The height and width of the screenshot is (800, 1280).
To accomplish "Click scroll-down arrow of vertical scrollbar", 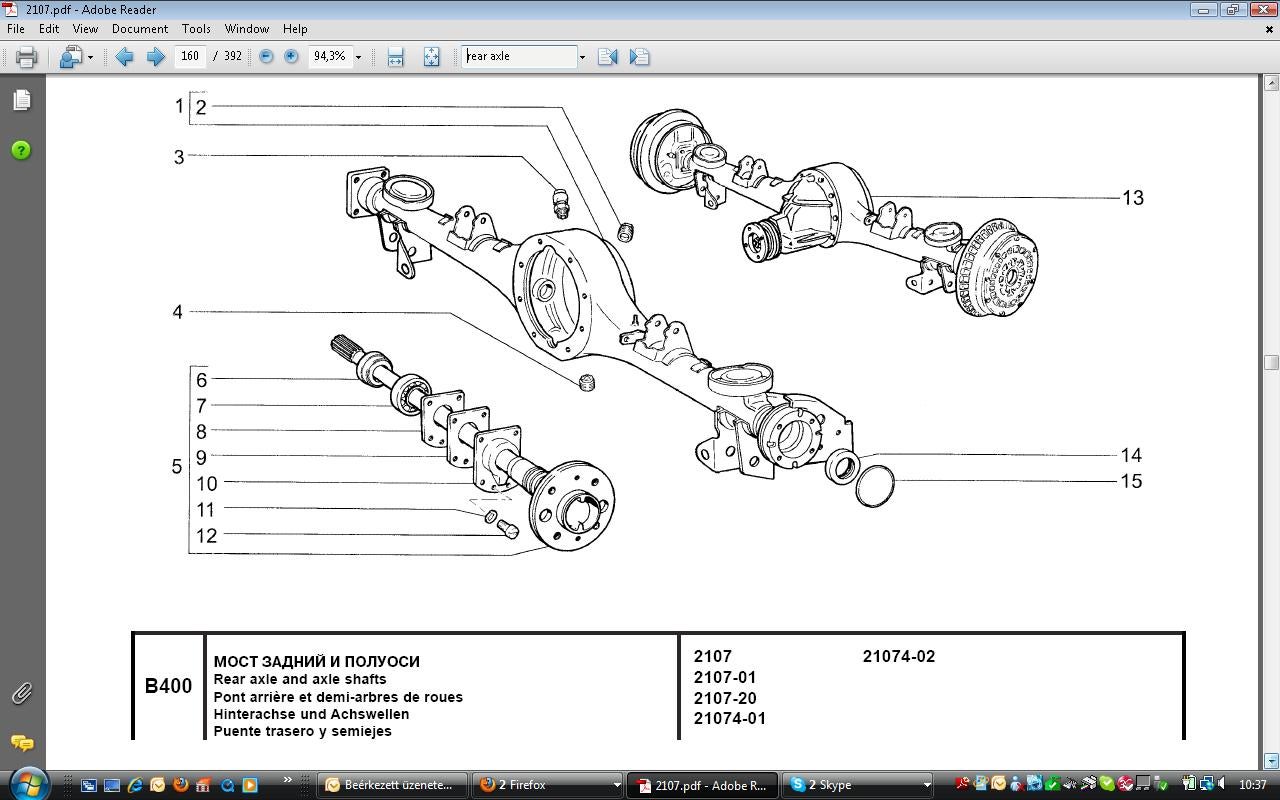I will tap(1271, 761).
